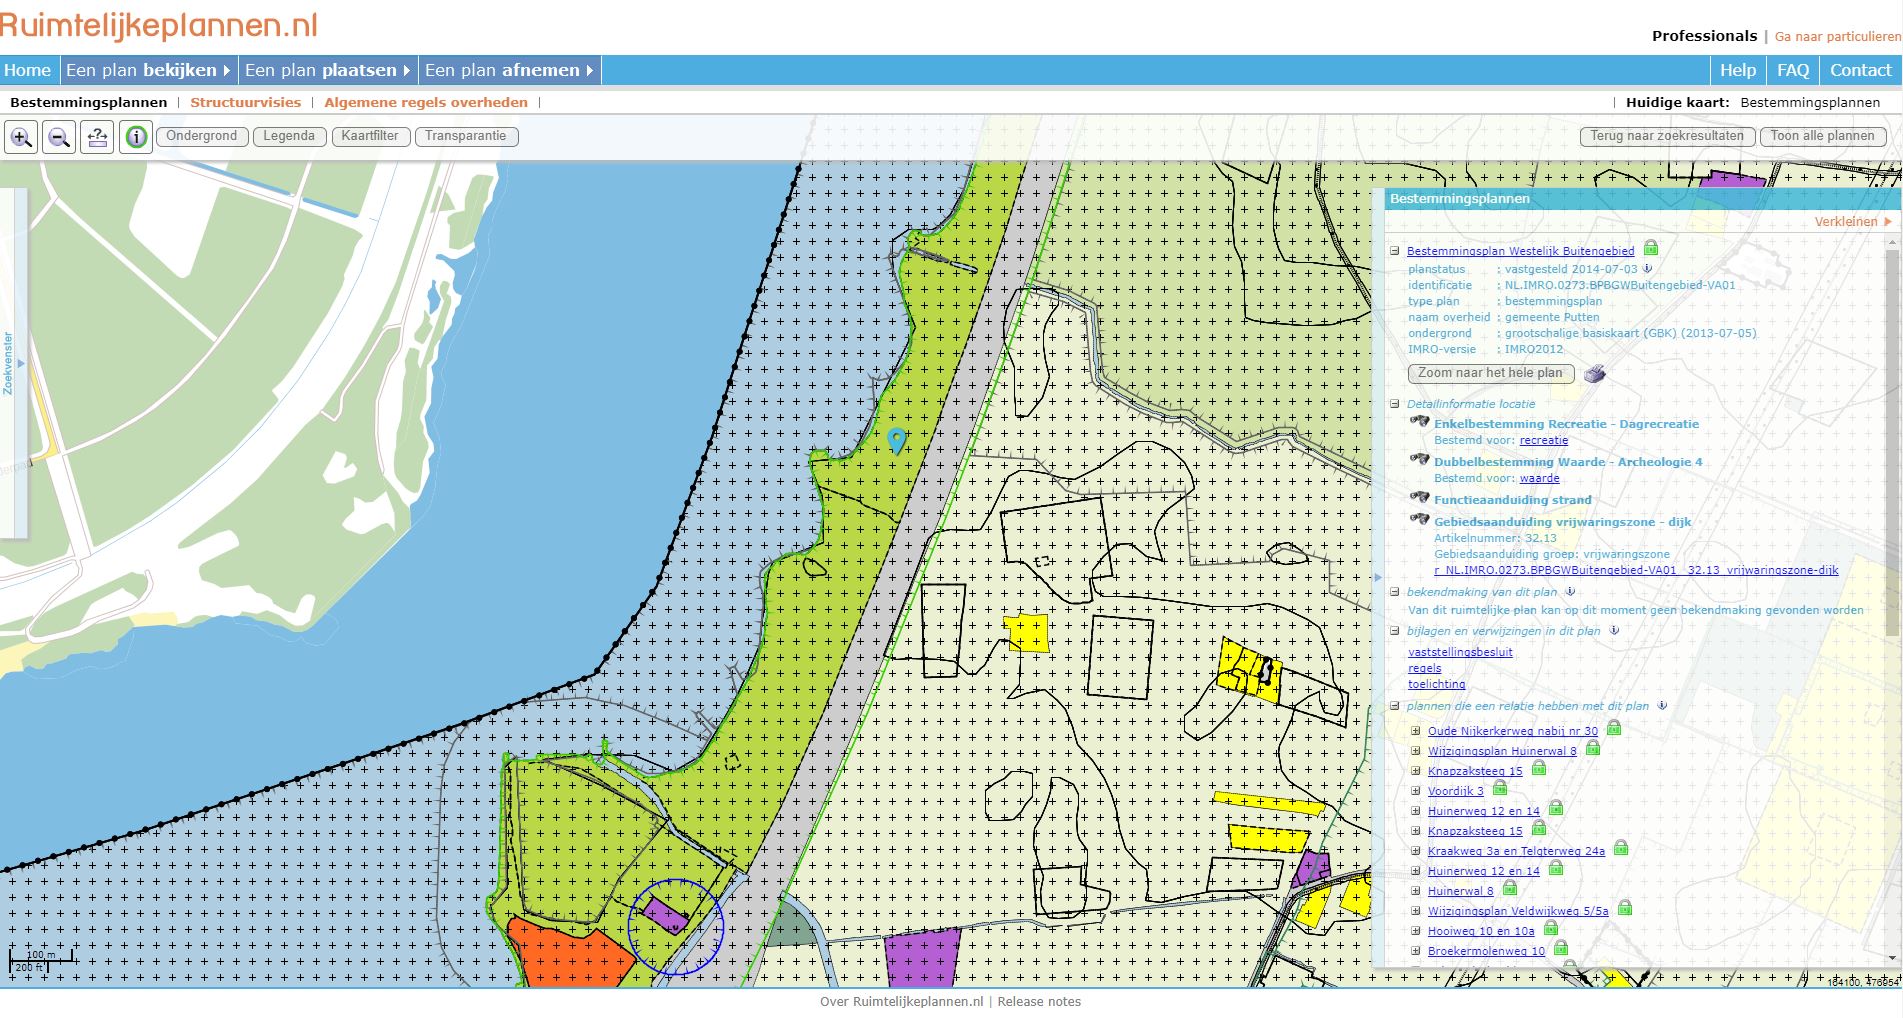This screenshot has height=1018, width=1903.
Task: Toggle the Legenda display
Action: (x=289, y=136)
